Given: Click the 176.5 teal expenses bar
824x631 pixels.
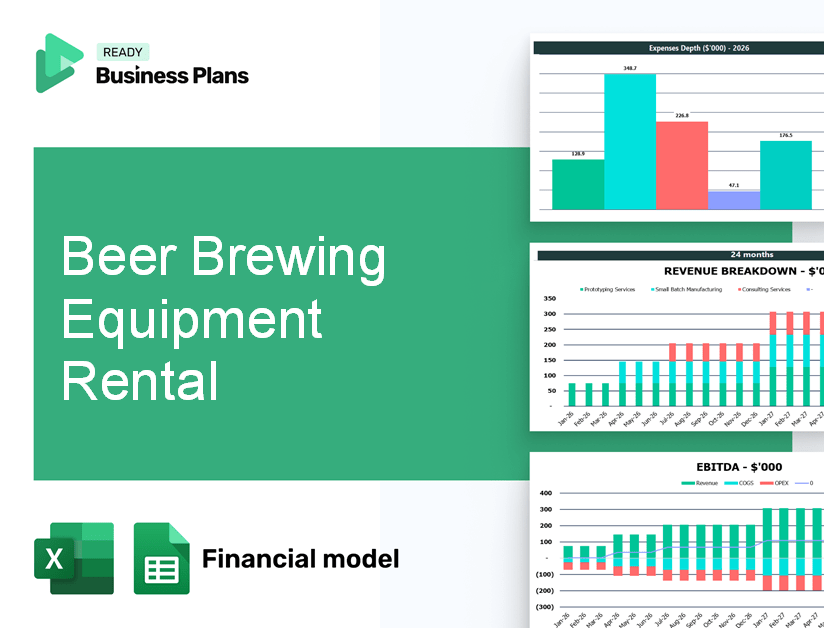Looking at the screenshot, I should point(786,175).
